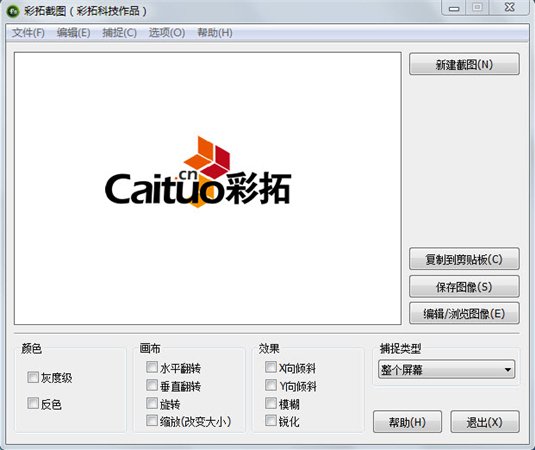Click the 彩拓截图 app icon in title bar
The image size is (535, 450).
pyautogui.click(x=14, y=12)
